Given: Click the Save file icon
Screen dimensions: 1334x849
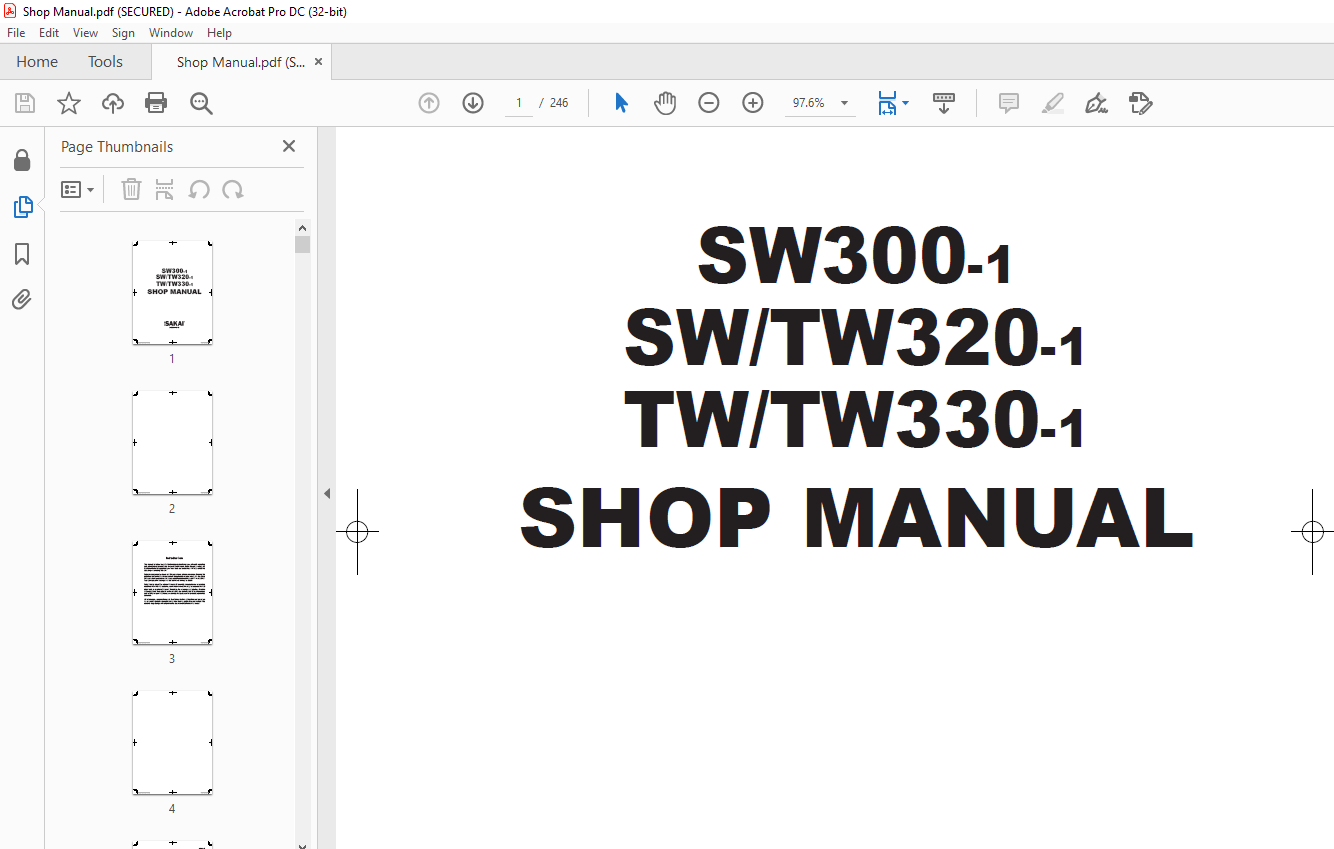Looking at the screenshot, I should coord(25,103).
